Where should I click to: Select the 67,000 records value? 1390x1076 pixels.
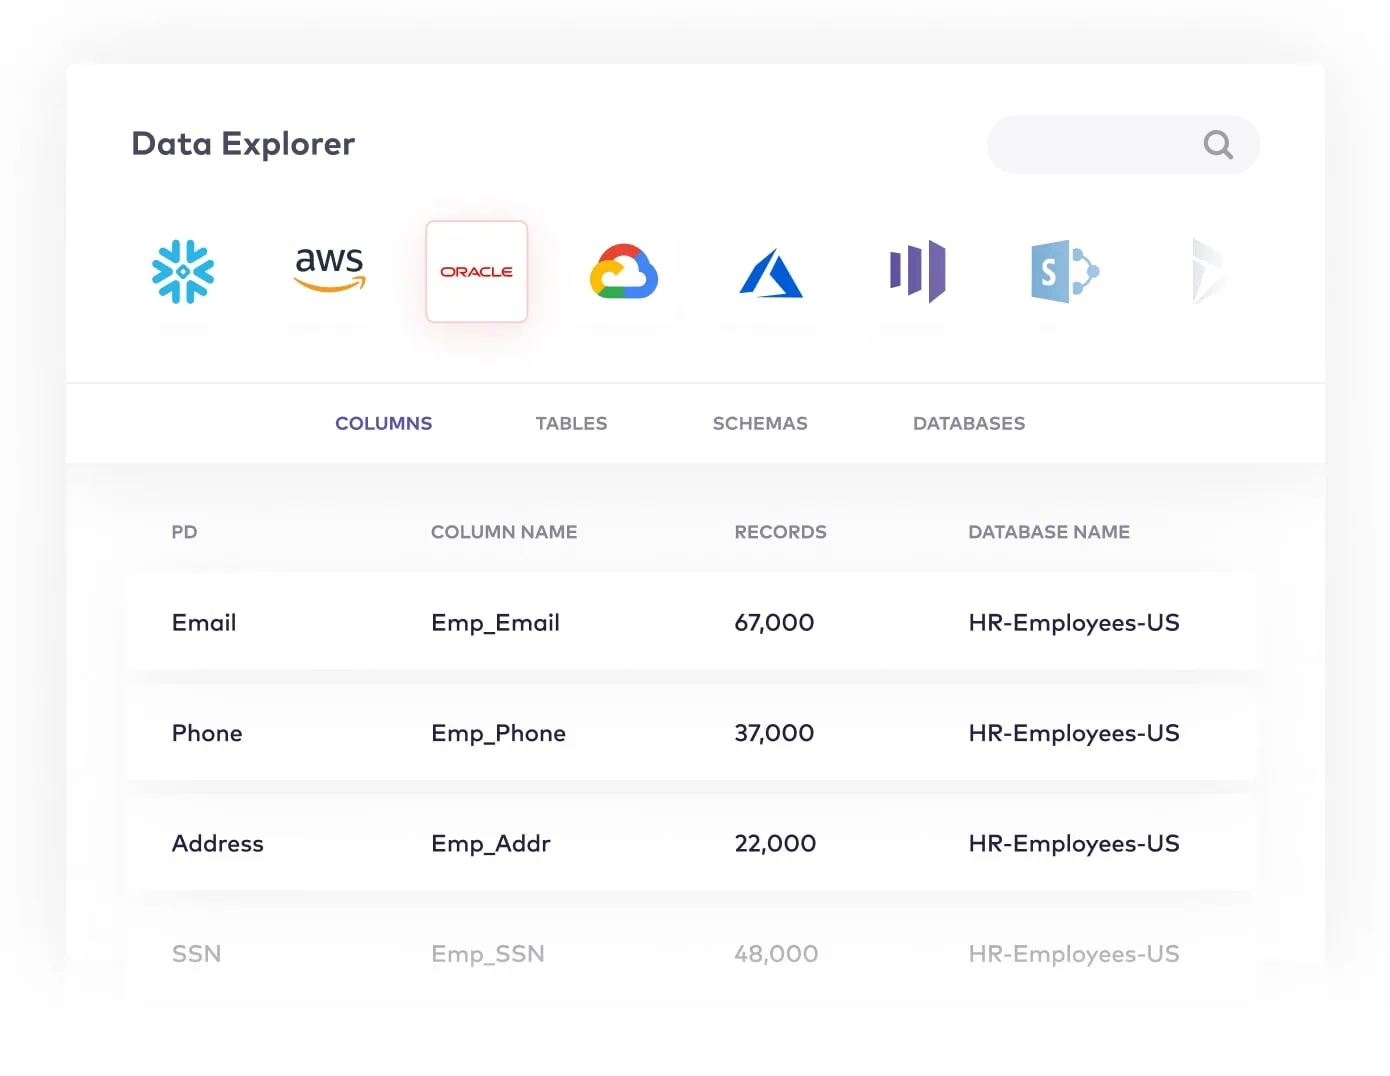point(774,623)
